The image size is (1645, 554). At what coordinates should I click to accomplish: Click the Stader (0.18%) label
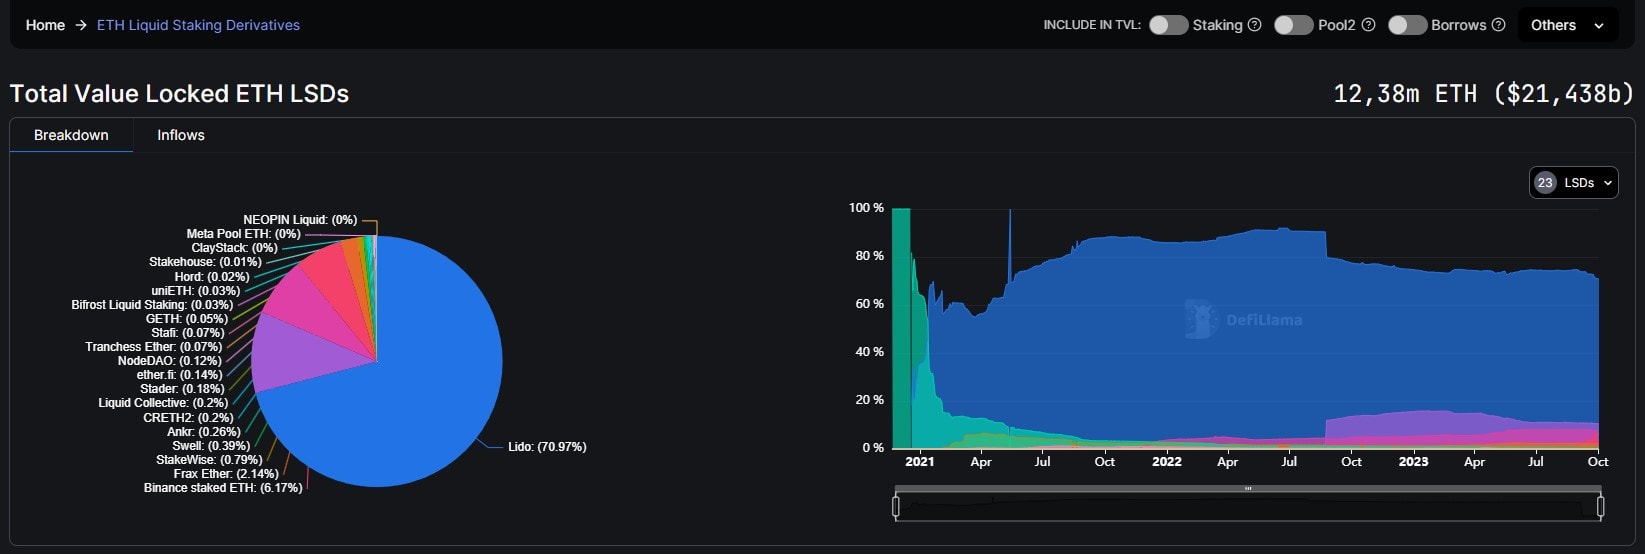click(x=182, y=389)
